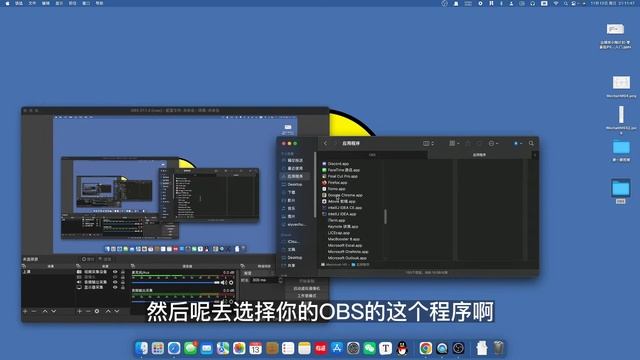Open Finder search with the magnifier icon

coord(531,143)
